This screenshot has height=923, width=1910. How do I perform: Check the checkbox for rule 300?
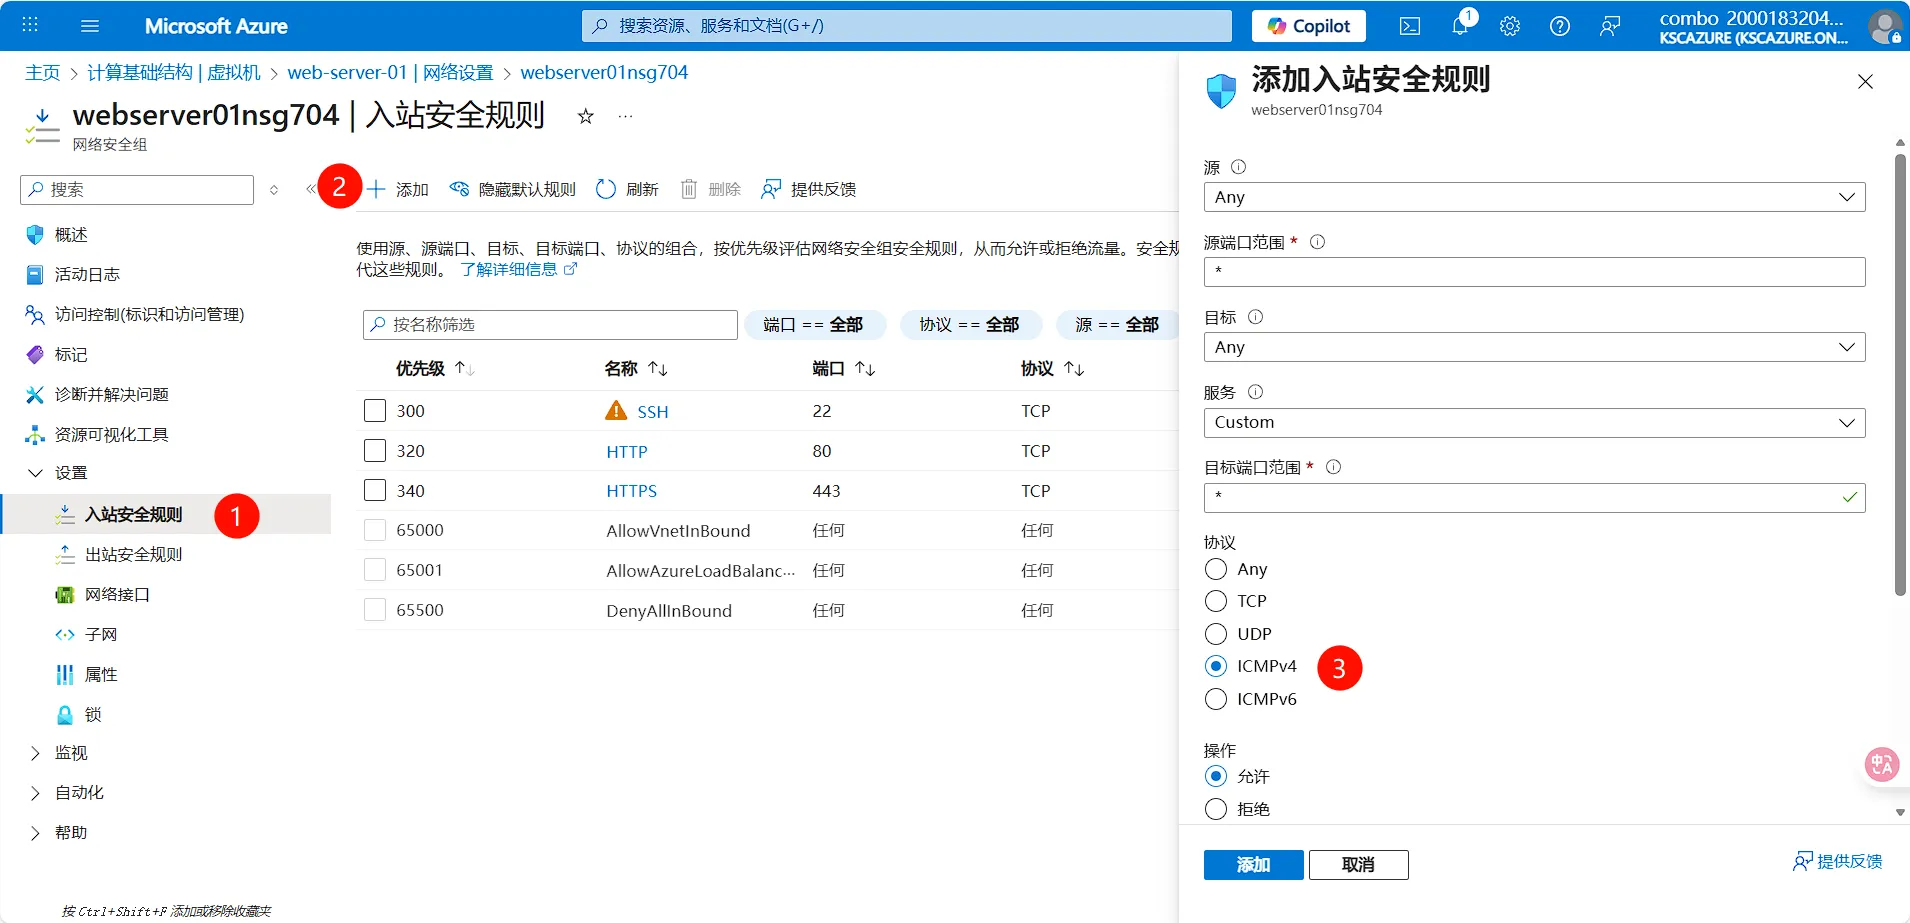375,410
